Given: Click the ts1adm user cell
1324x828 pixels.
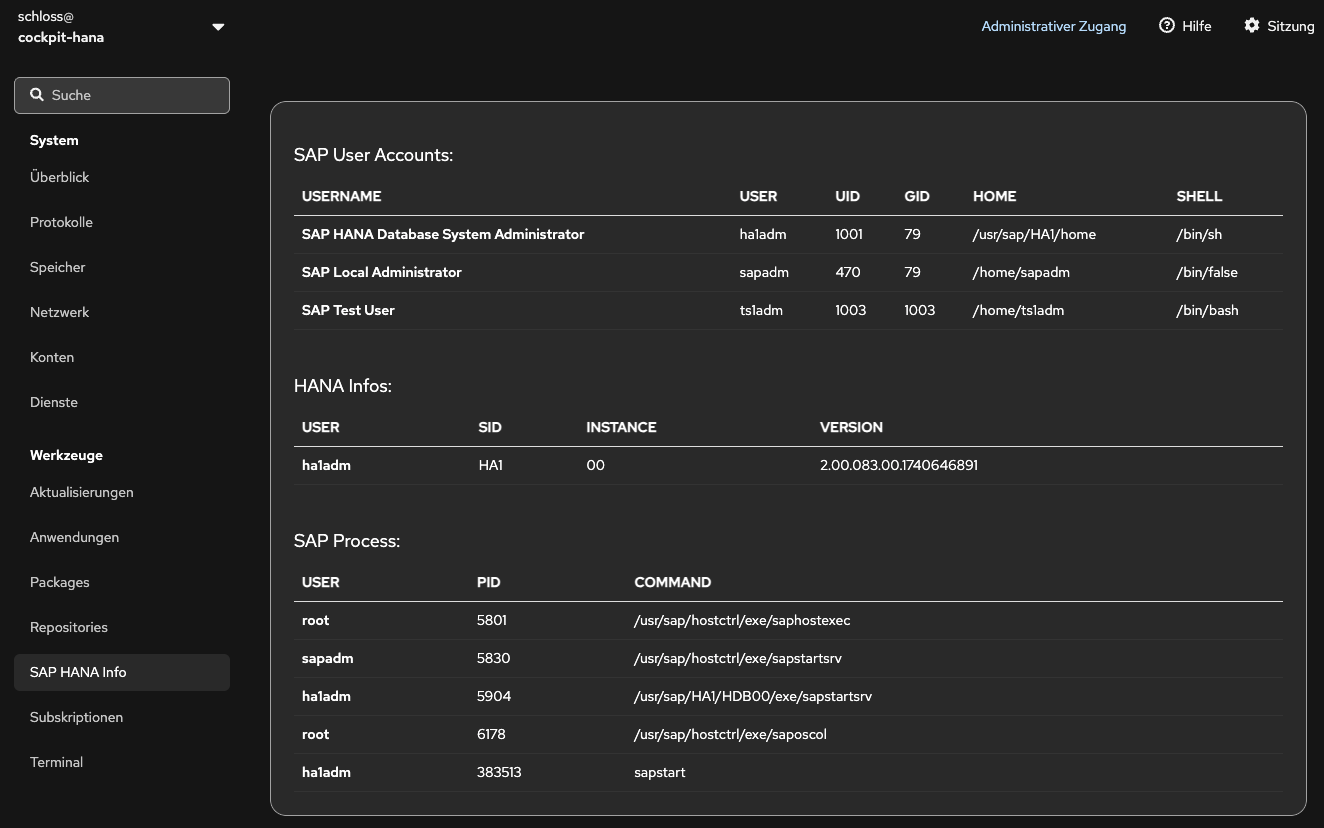Looking at the screenshot, I should pyautogui.click(x=761, y=310).
